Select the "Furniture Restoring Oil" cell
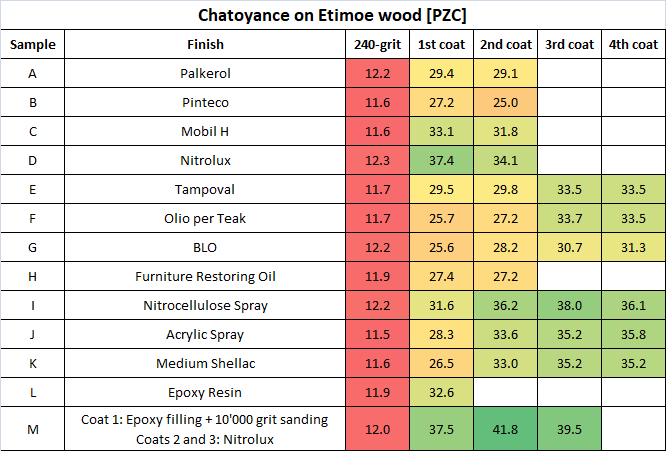Screen dimensions: 666x451 pyautogui.click(x=205, y=276)
